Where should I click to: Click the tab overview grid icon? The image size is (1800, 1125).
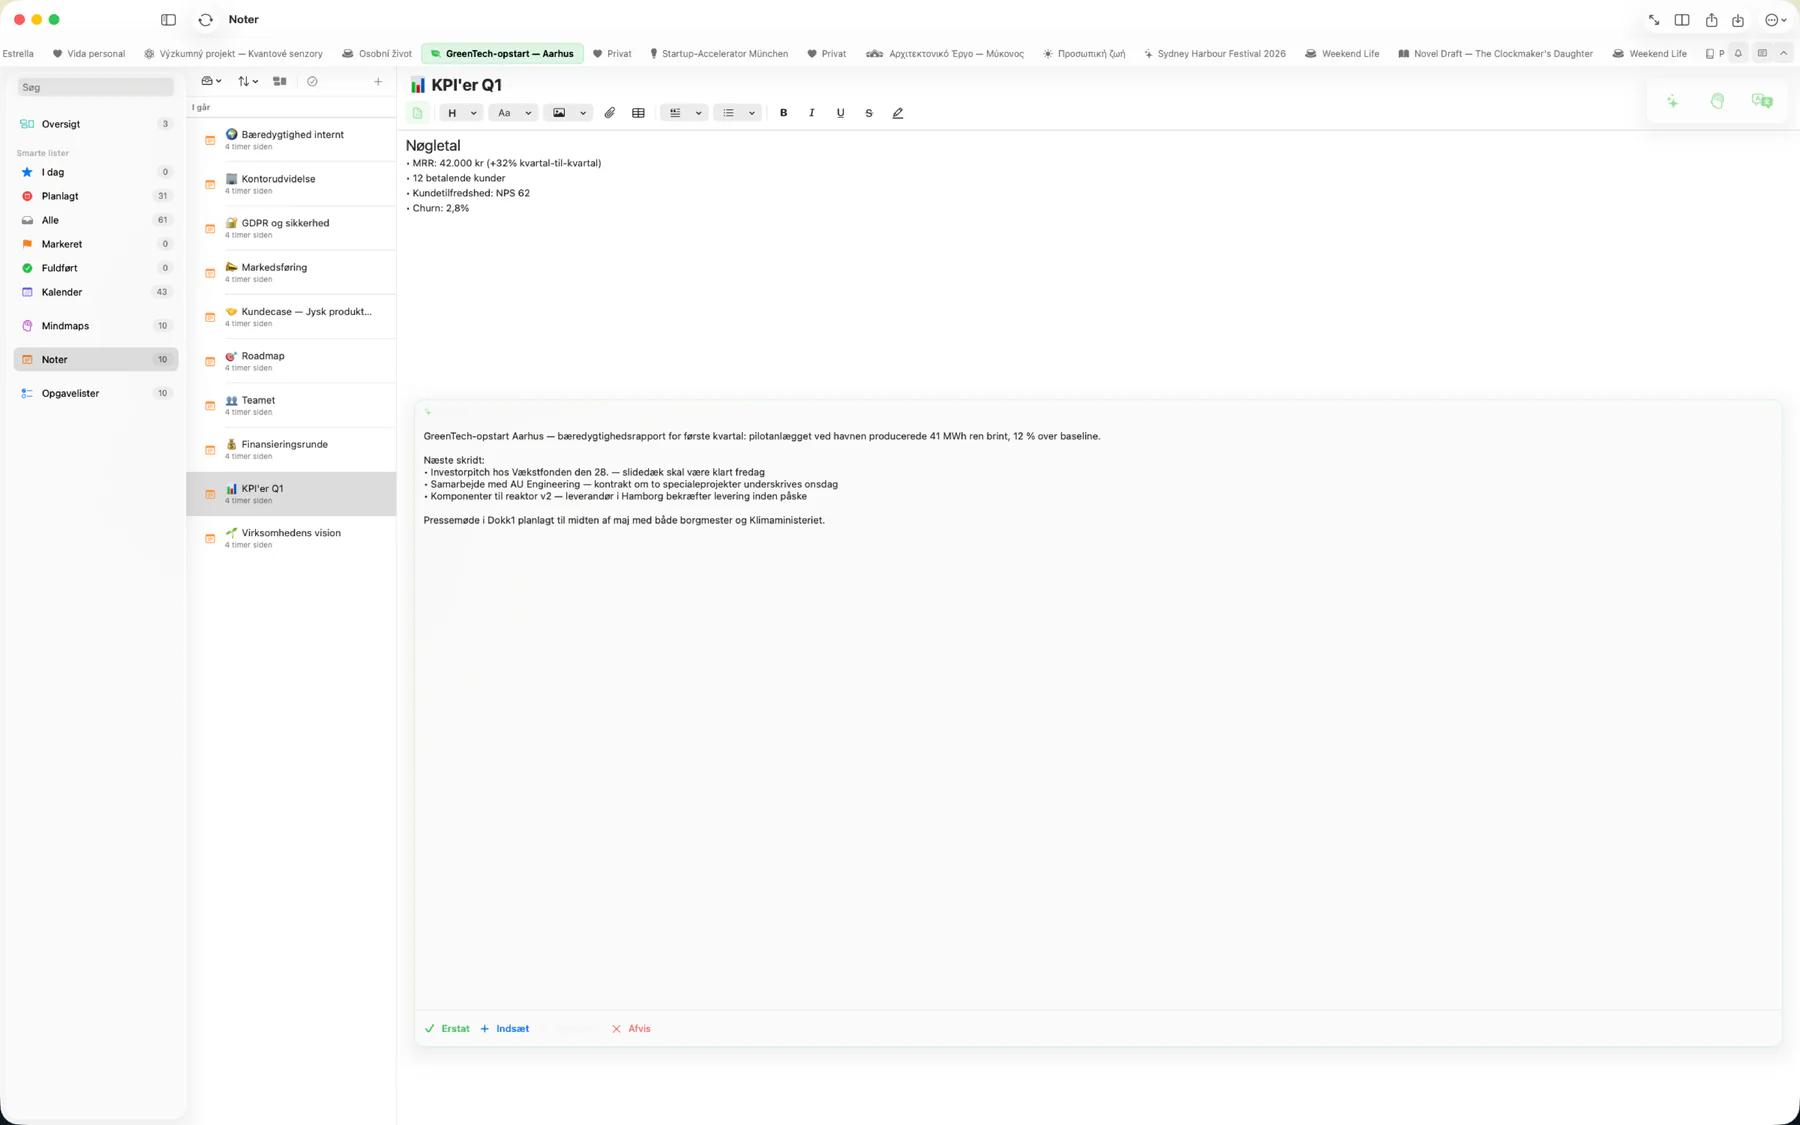tap(1762, 54)
